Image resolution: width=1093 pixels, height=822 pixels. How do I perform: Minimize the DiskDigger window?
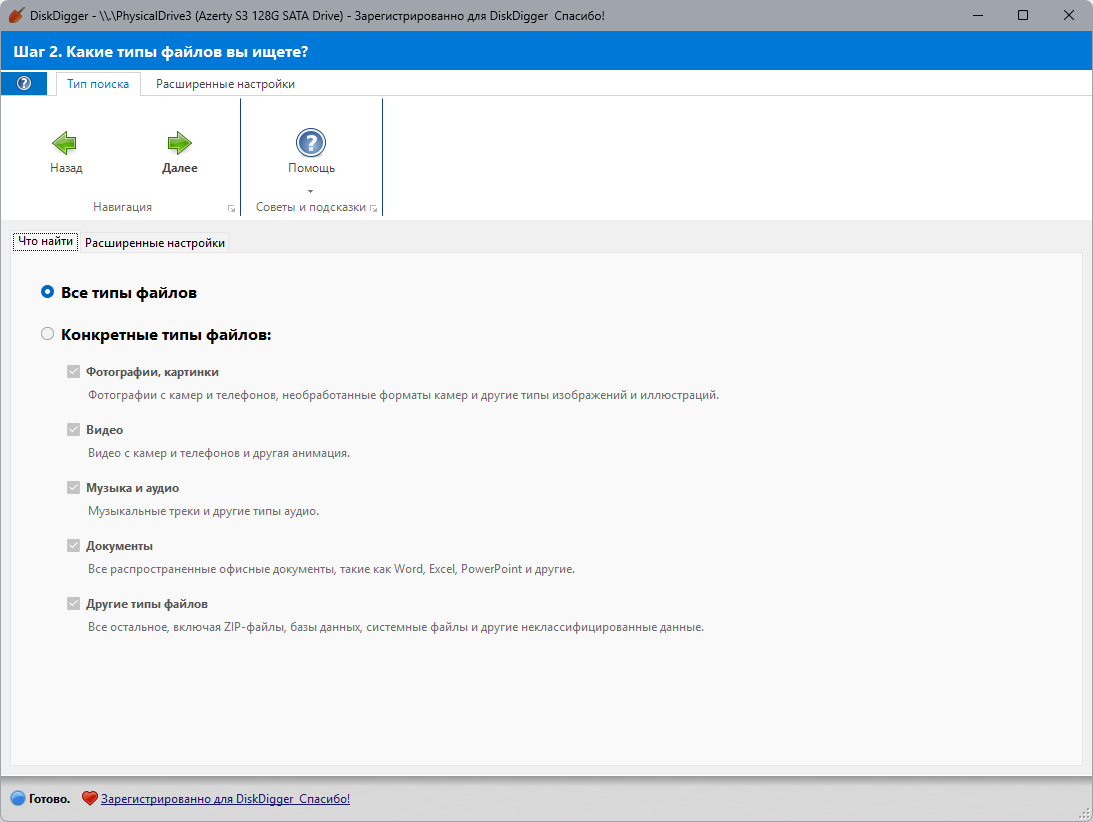pyautogui.click(x=978, y=15)
